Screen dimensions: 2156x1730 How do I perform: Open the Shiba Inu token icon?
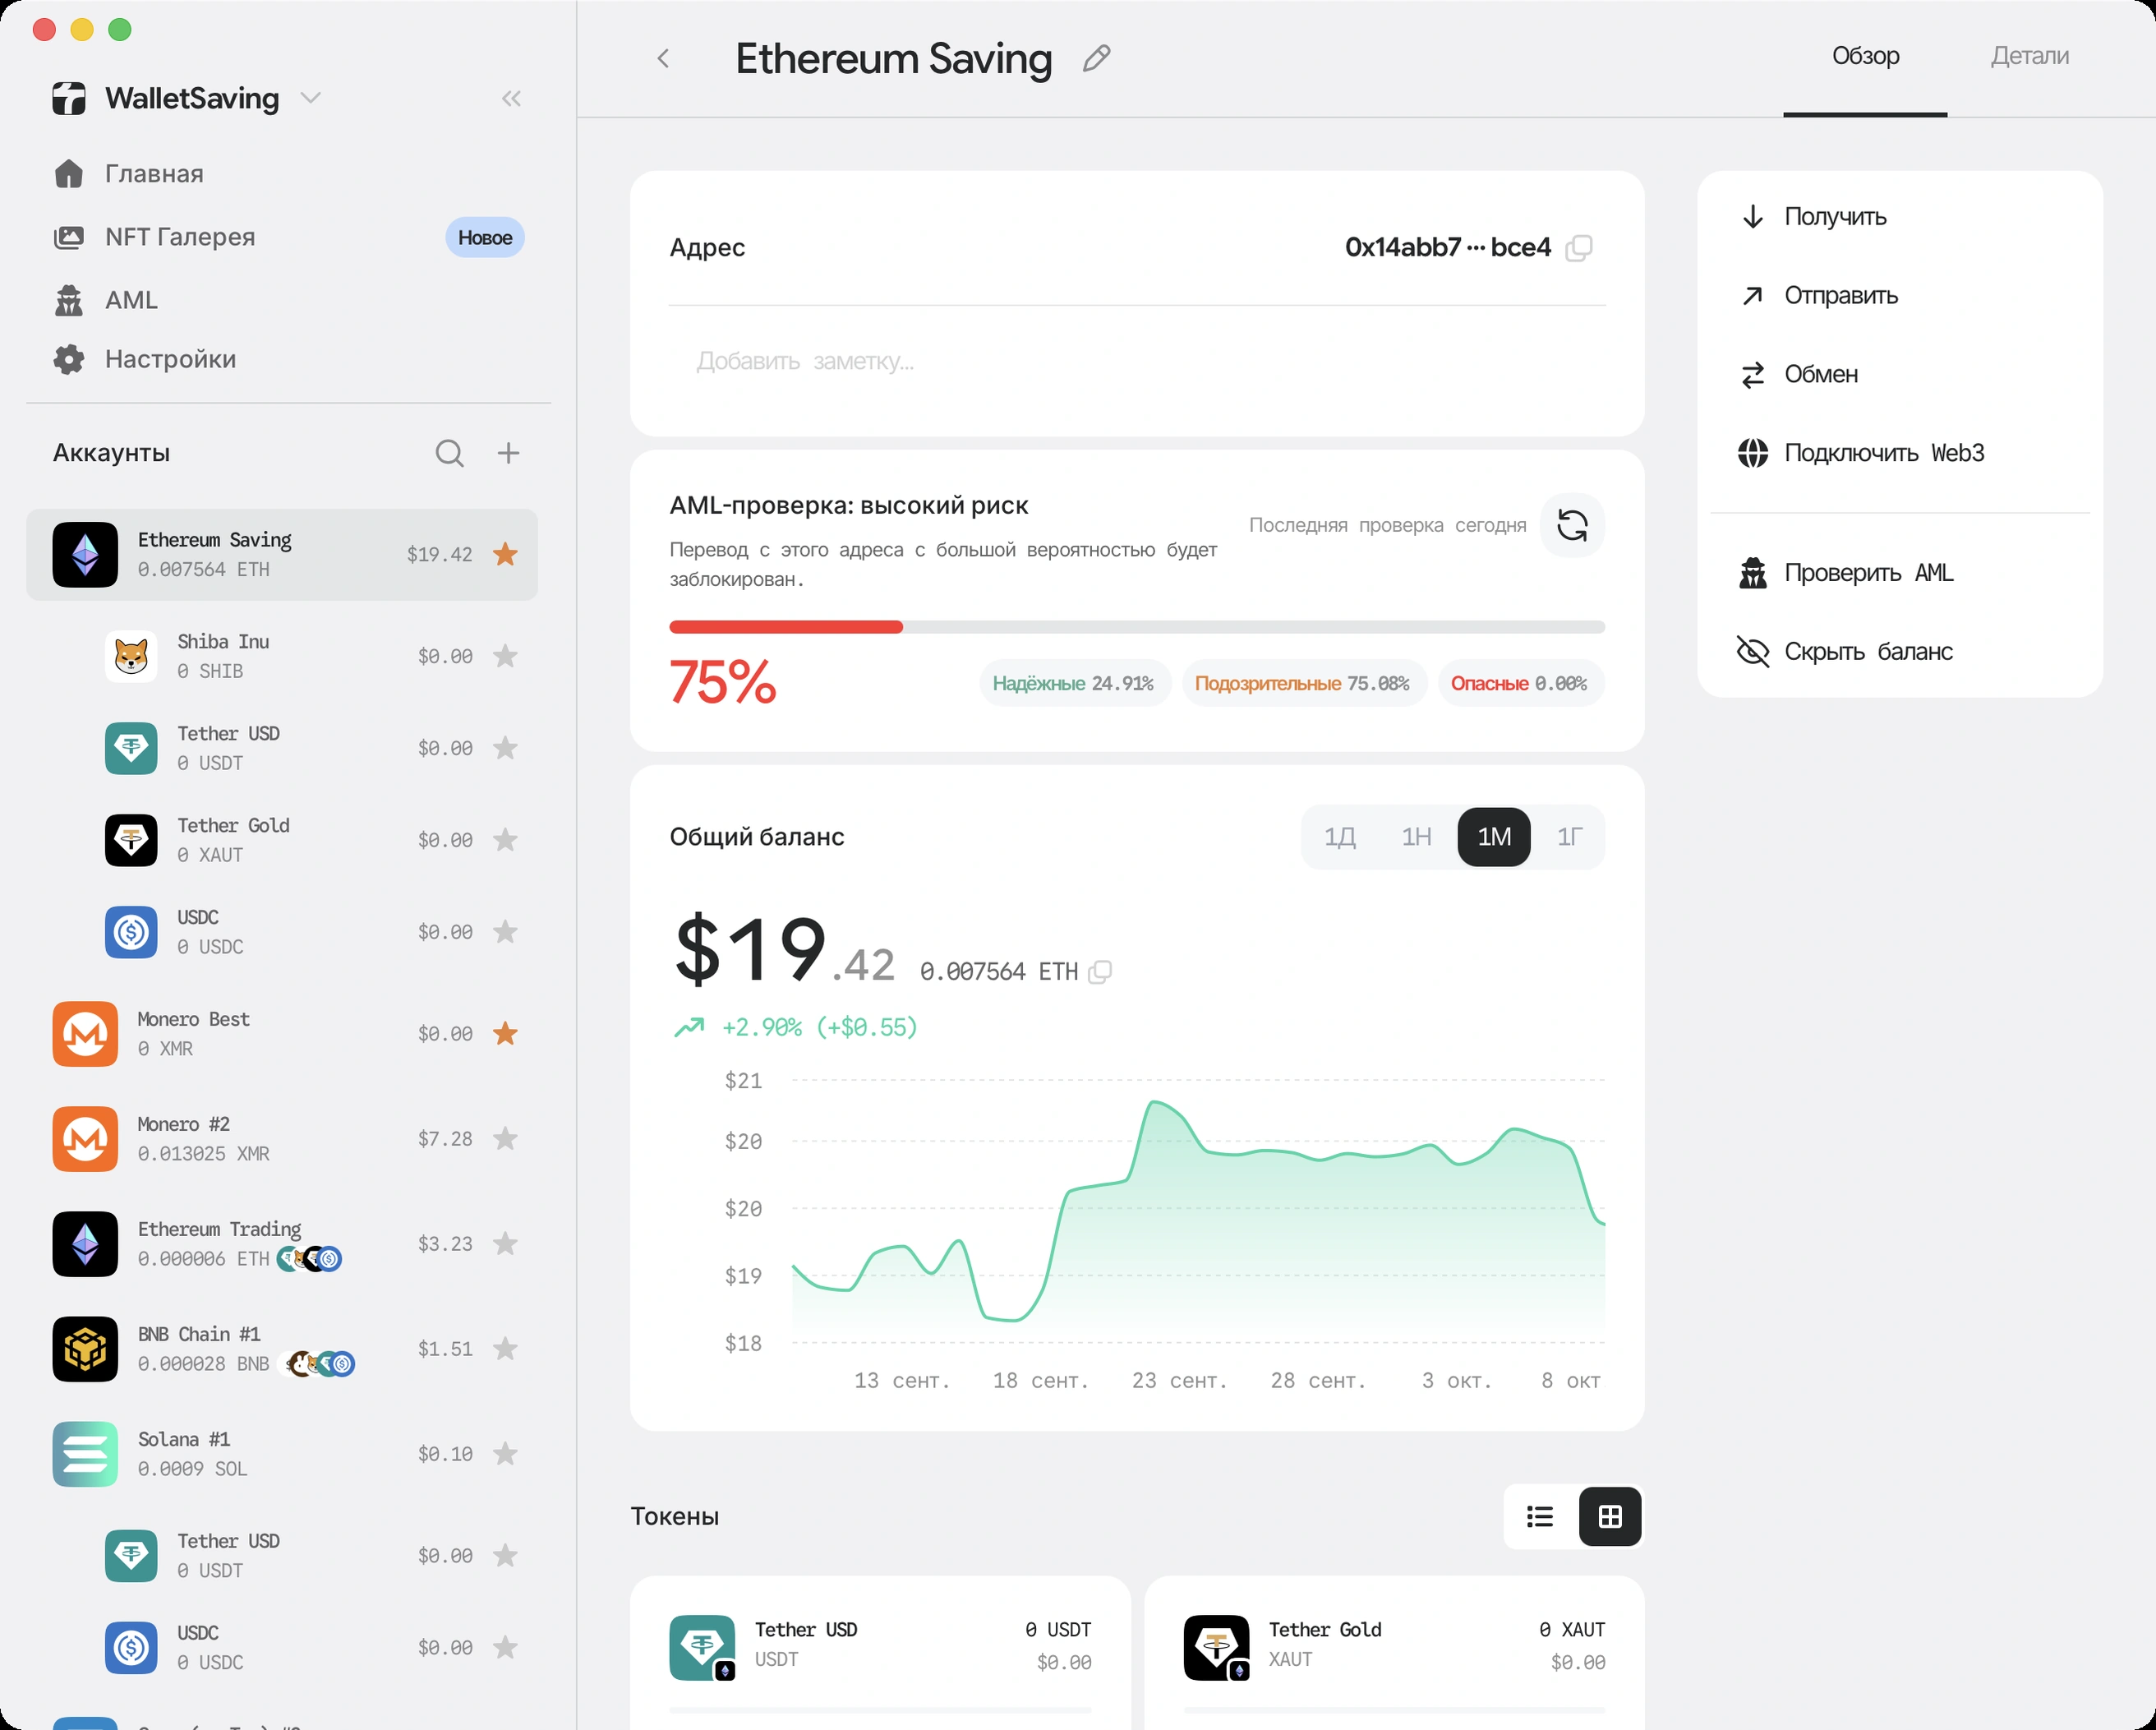tap(131, 657)
